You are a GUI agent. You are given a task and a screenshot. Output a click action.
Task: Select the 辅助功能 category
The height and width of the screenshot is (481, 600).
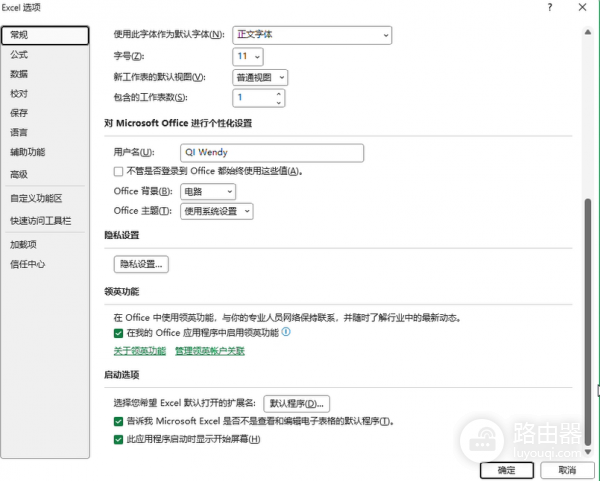[x=28, y=152]
